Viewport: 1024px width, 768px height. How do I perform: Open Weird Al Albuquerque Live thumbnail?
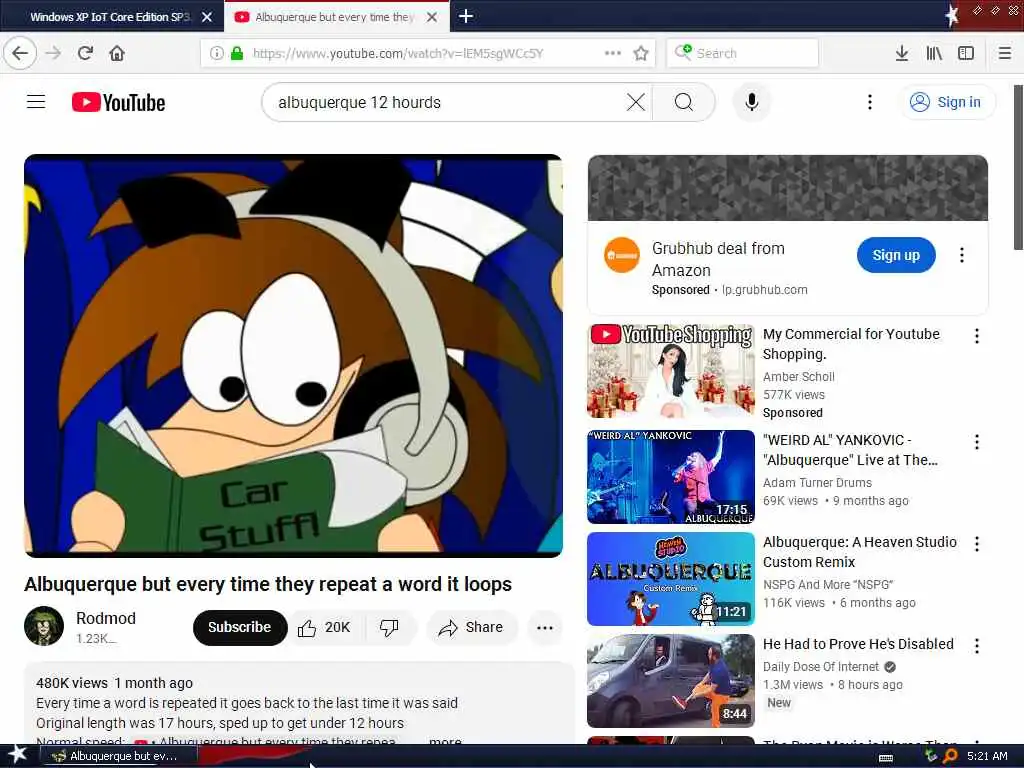tap(671, 477)
